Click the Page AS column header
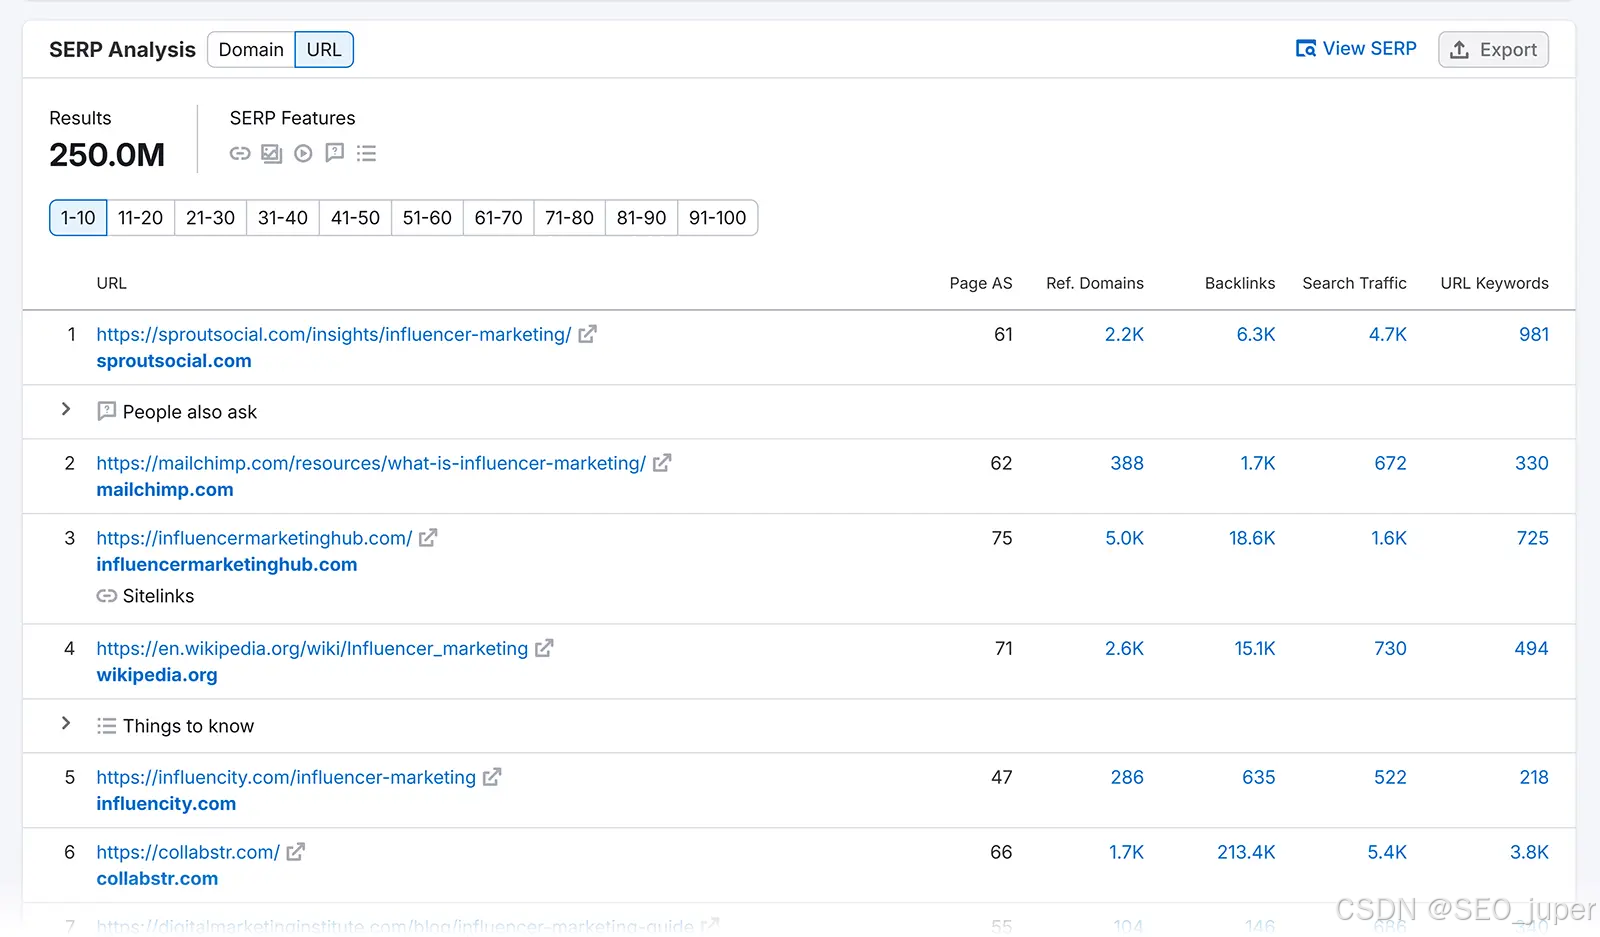 981,284
